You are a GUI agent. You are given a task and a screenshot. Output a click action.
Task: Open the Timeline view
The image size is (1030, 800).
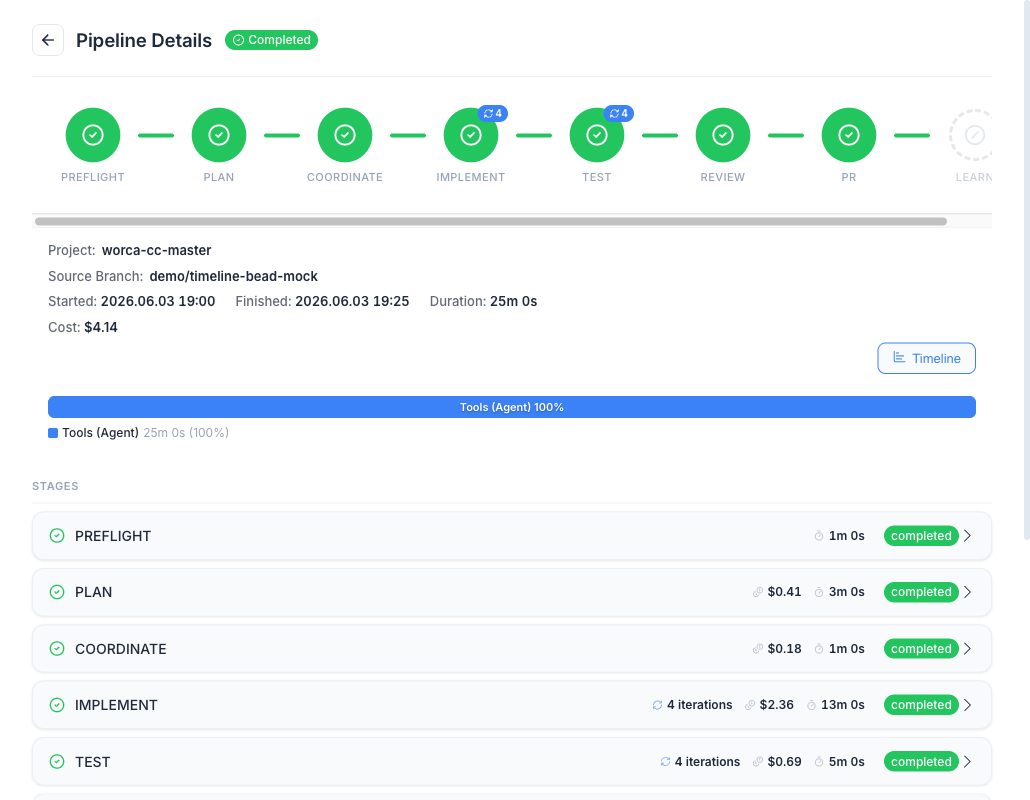click(x=926, y=358)
